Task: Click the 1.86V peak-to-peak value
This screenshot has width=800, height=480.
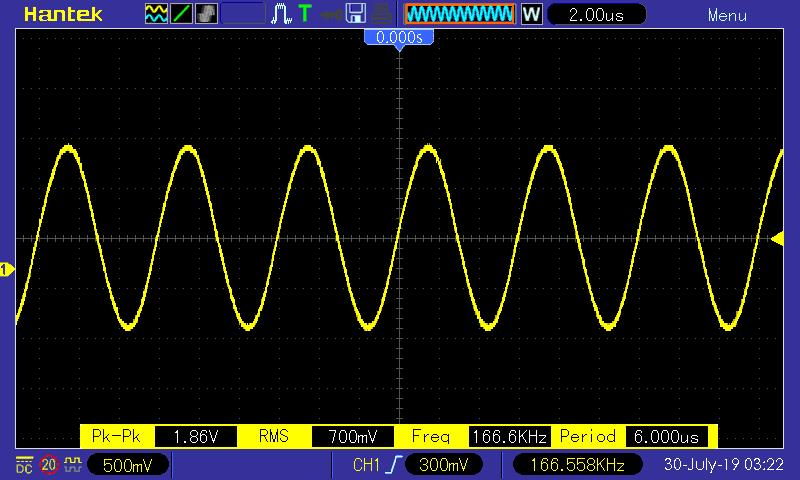Action: (x=196, y=437)
